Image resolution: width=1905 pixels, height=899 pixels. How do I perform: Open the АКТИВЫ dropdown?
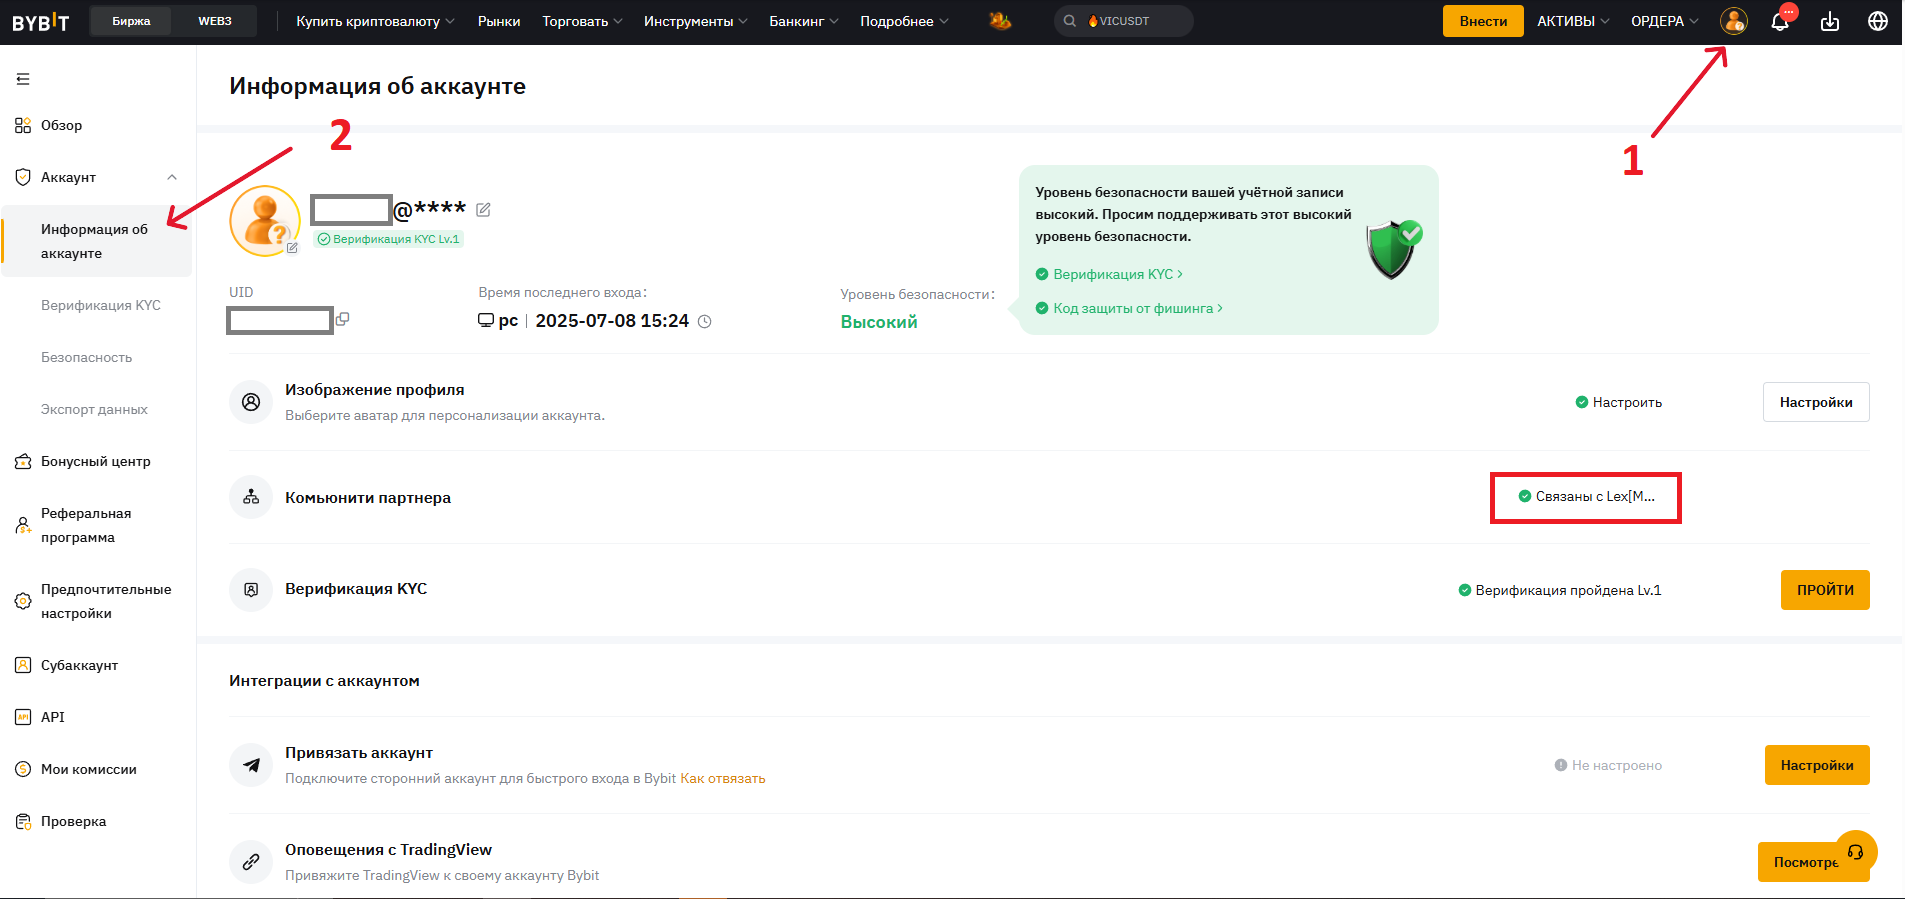pos(1573,21)
